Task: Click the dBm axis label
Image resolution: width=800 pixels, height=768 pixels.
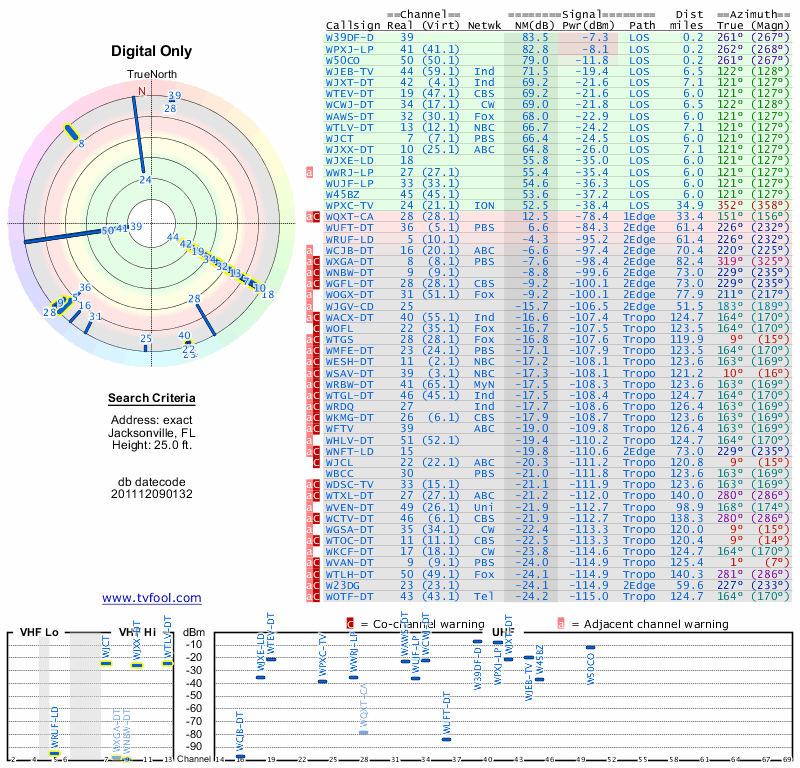Action: point(194,633)
